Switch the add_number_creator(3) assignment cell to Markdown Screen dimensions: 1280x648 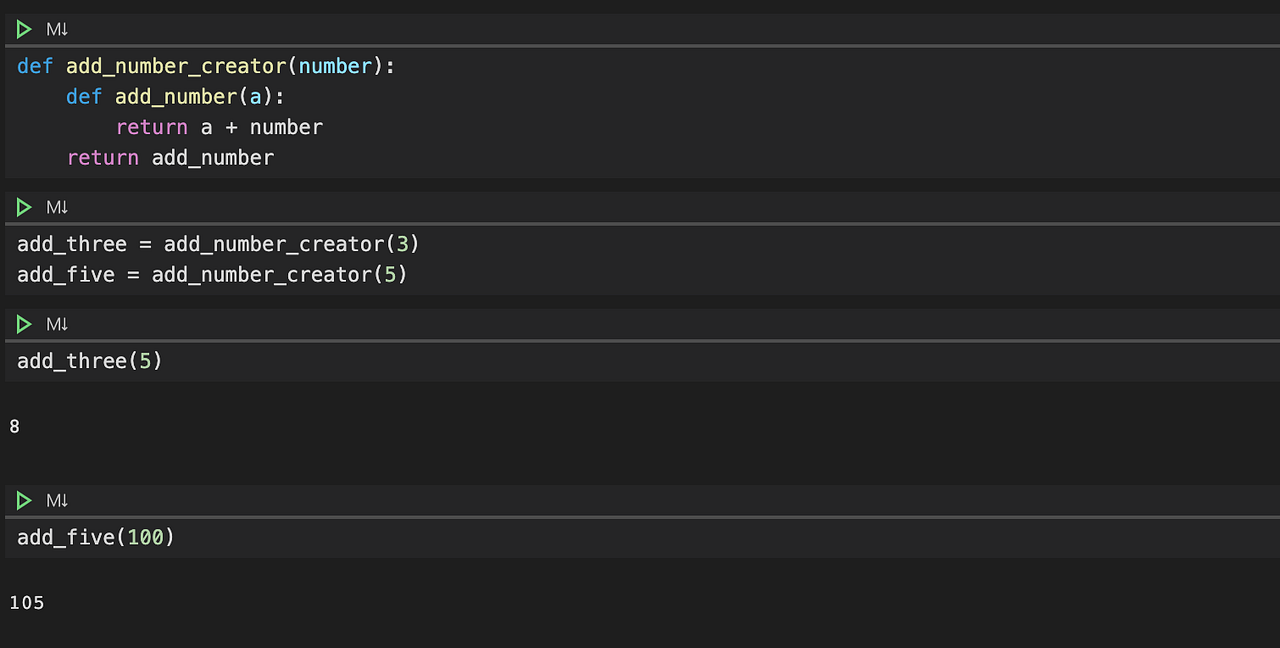tap(57, 207)
